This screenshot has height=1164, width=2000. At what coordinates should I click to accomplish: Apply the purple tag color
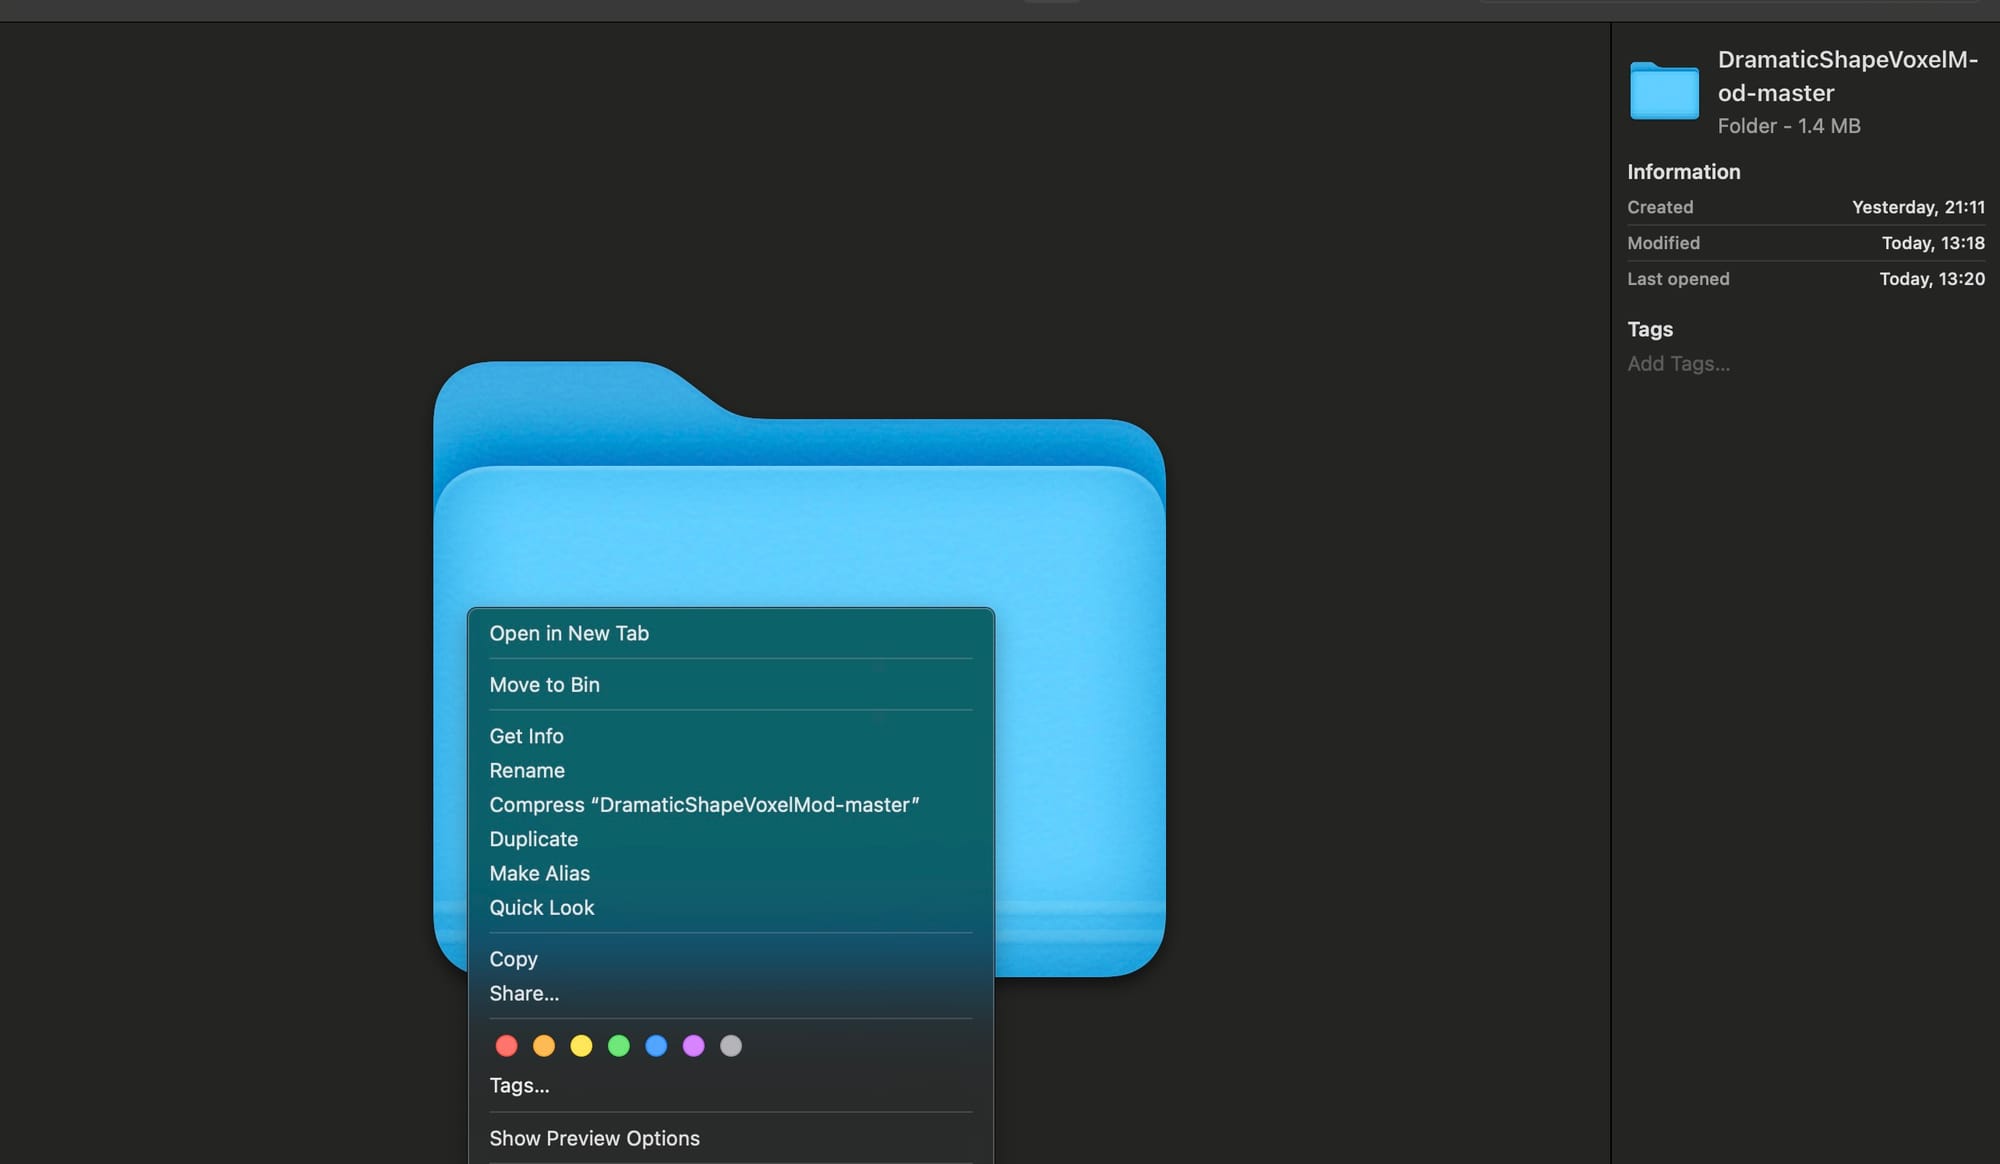pos(693,1046)
